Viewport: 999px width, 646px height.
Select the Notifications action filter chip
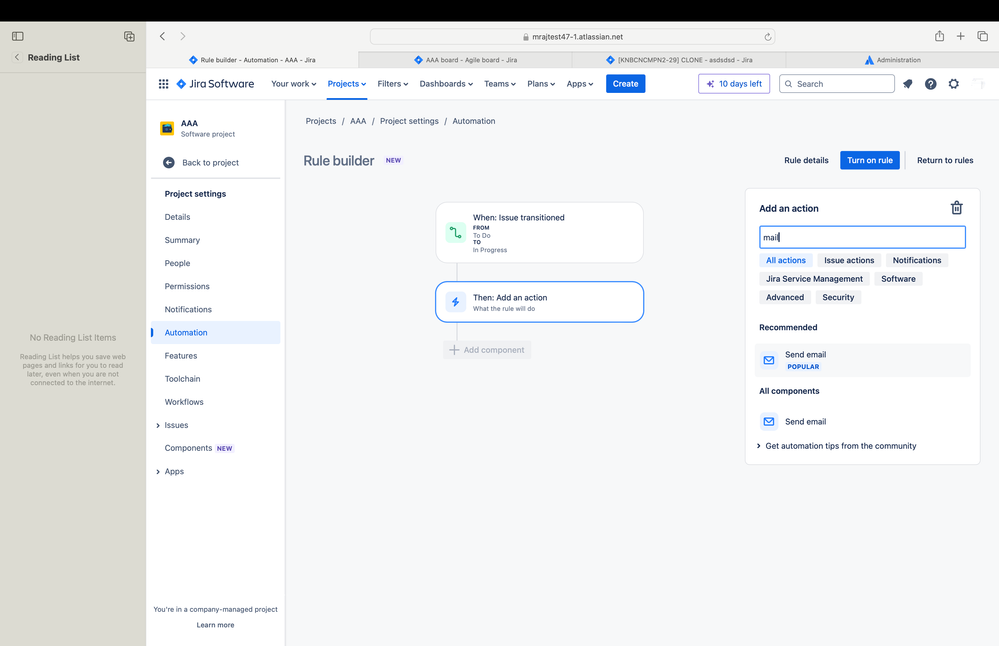(x=917, y=261)
